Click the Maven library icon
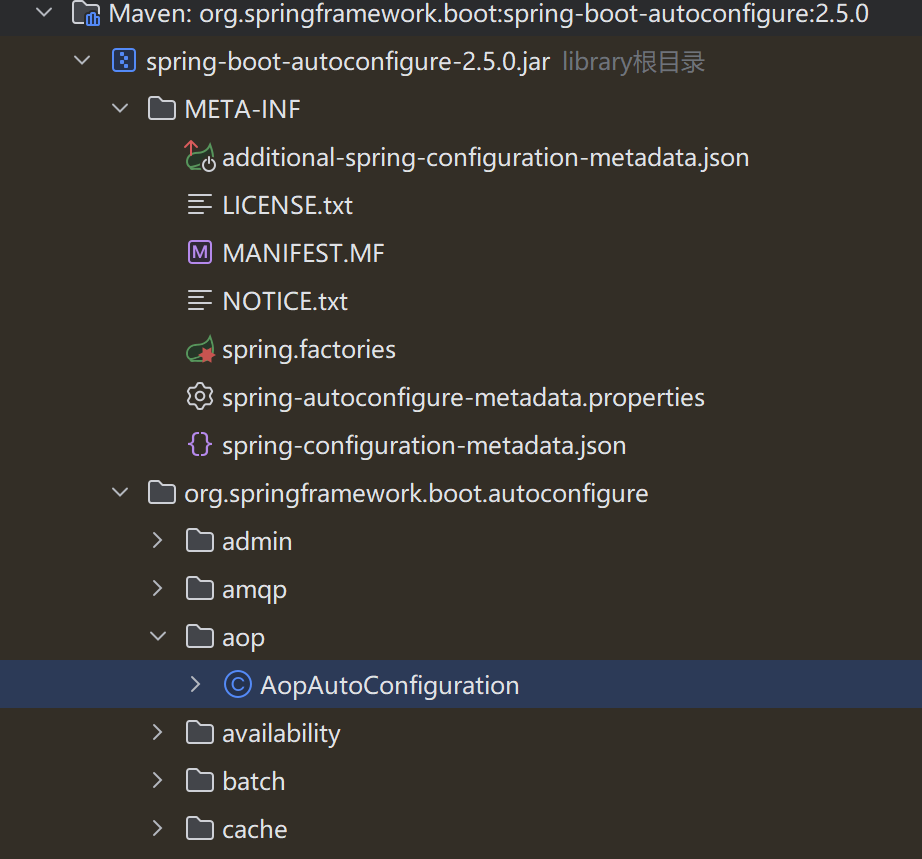 point(86,14)
